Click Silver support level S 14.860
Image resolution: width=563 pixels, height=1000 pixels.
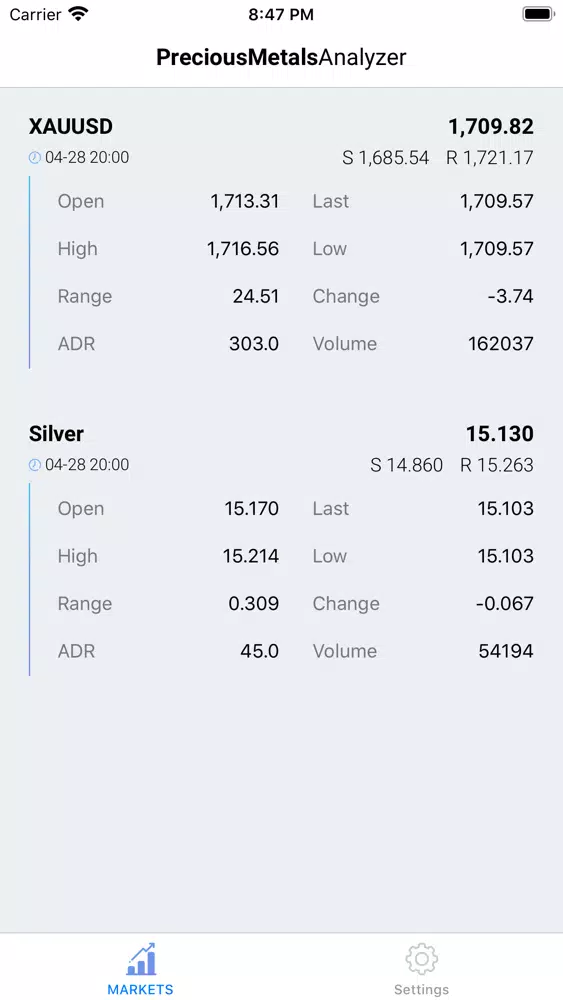click(x=407, y=465)
